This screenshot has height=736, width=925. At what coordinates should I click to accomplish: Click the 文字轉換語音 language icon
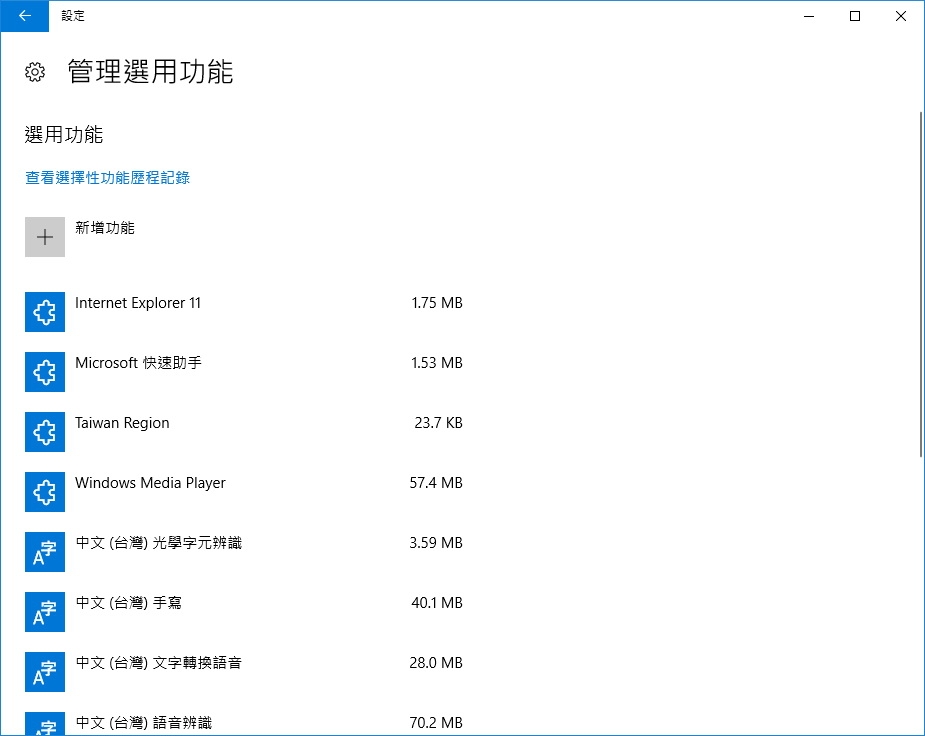pyautogui.click(x=45, y=672)
